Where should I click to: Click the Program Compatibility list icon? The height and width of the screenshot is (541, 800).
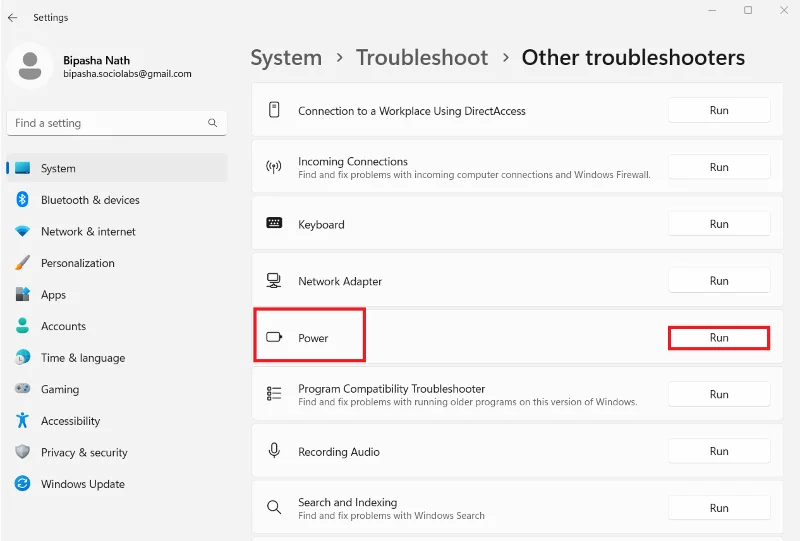click(274, 394)
